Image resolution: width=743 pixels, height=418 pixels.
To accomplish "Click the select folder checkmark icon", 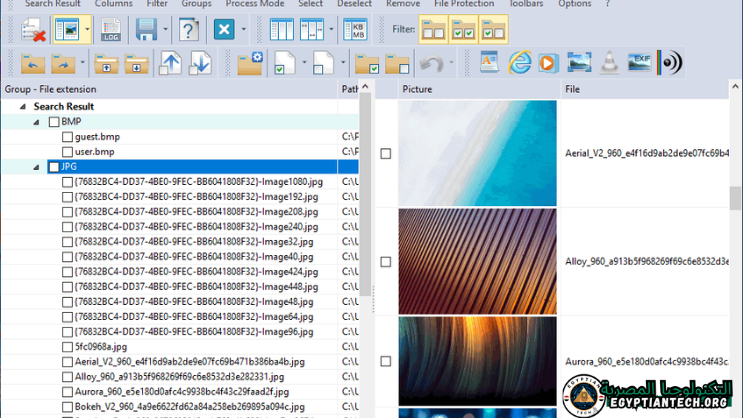I will (367, 64).
